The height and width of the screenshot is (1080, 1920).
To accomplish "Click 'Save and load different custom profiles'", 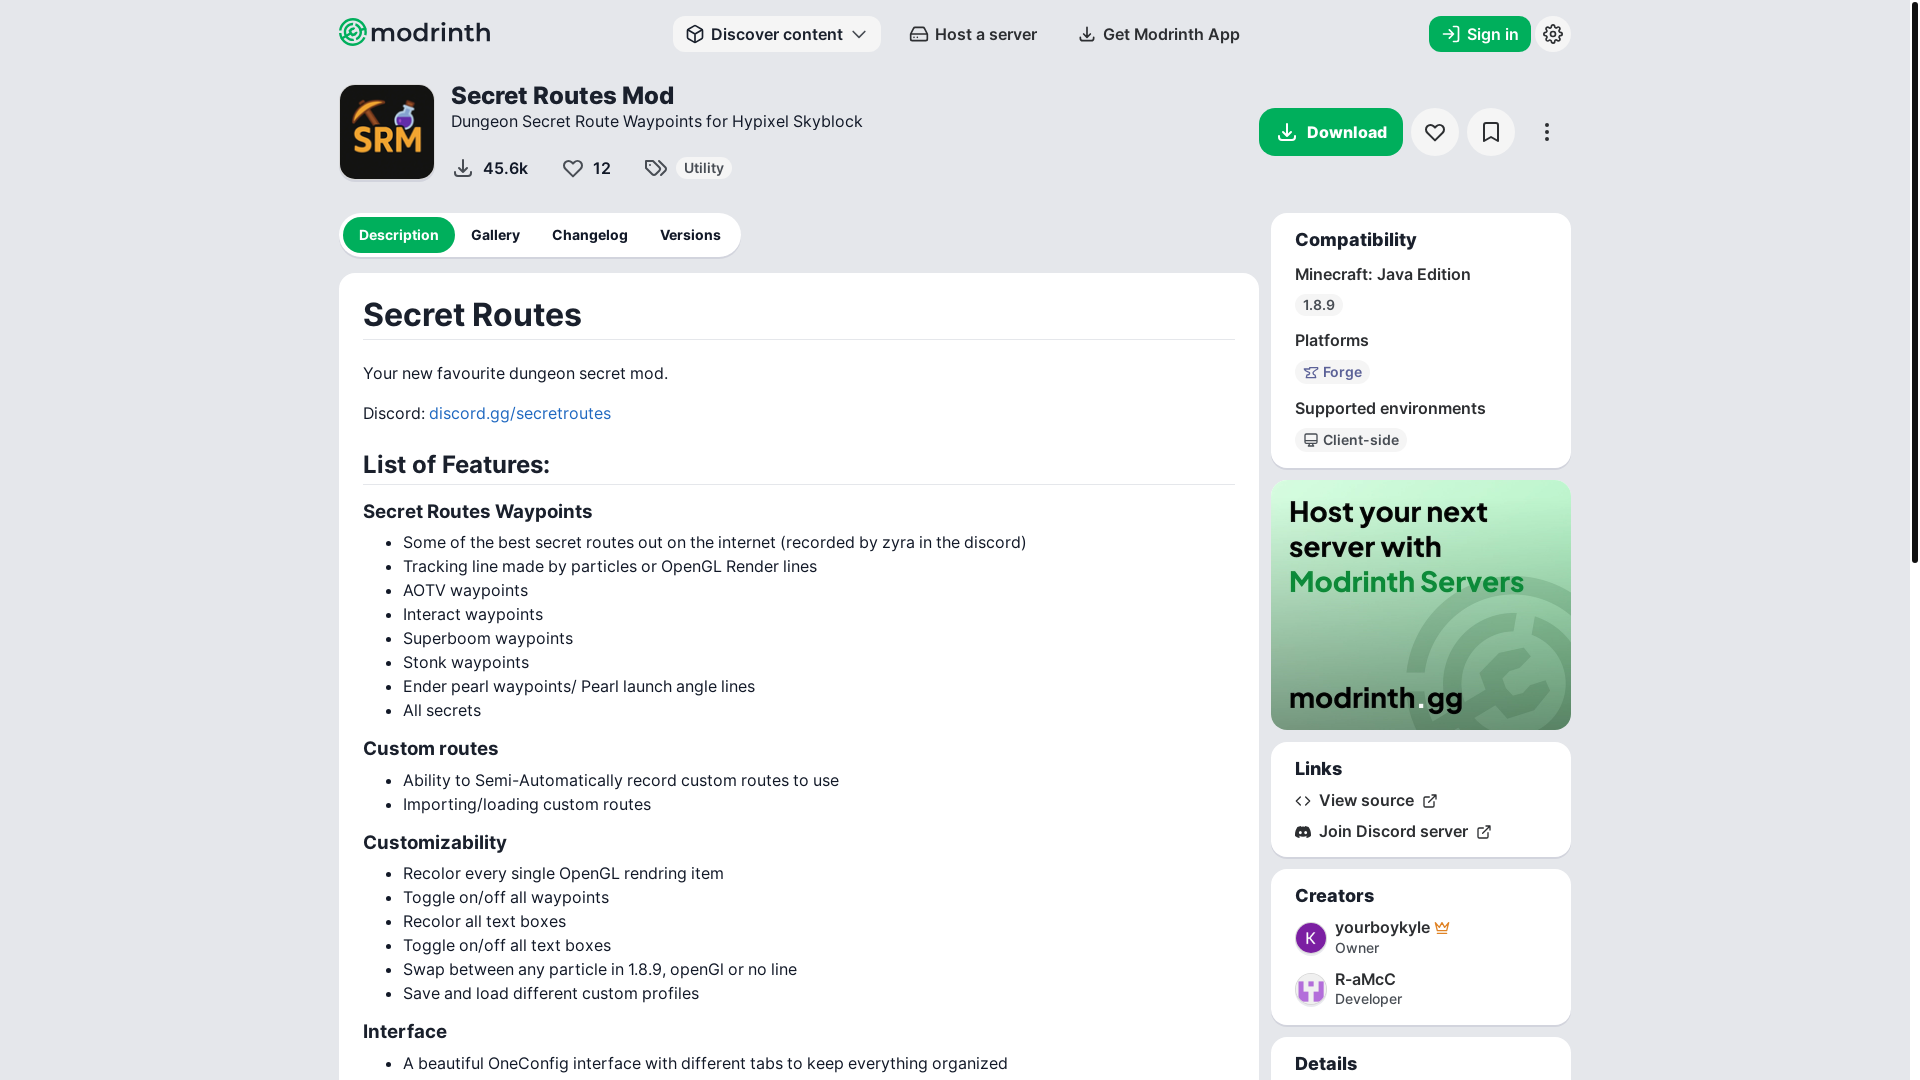I will point(551,993).
